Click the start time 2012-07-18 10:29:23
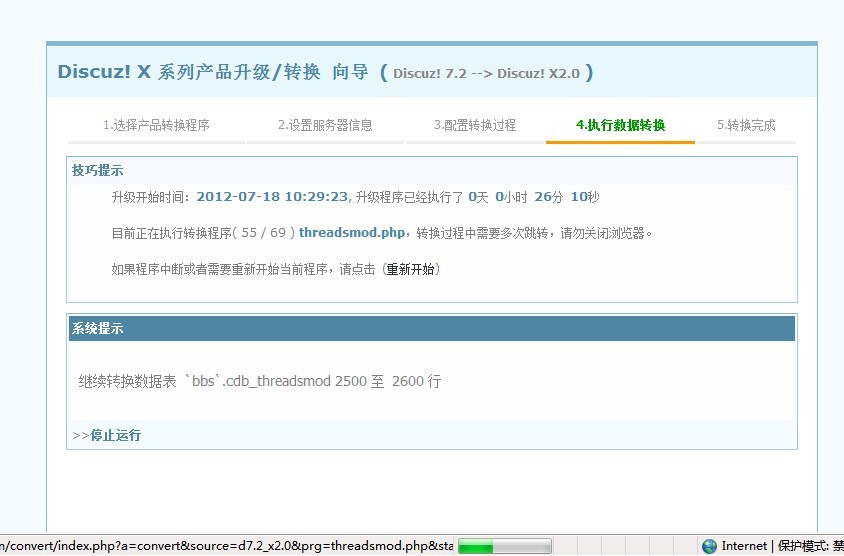Image resolution: width=844 pixels, height=556 pixels. [272, 197]
